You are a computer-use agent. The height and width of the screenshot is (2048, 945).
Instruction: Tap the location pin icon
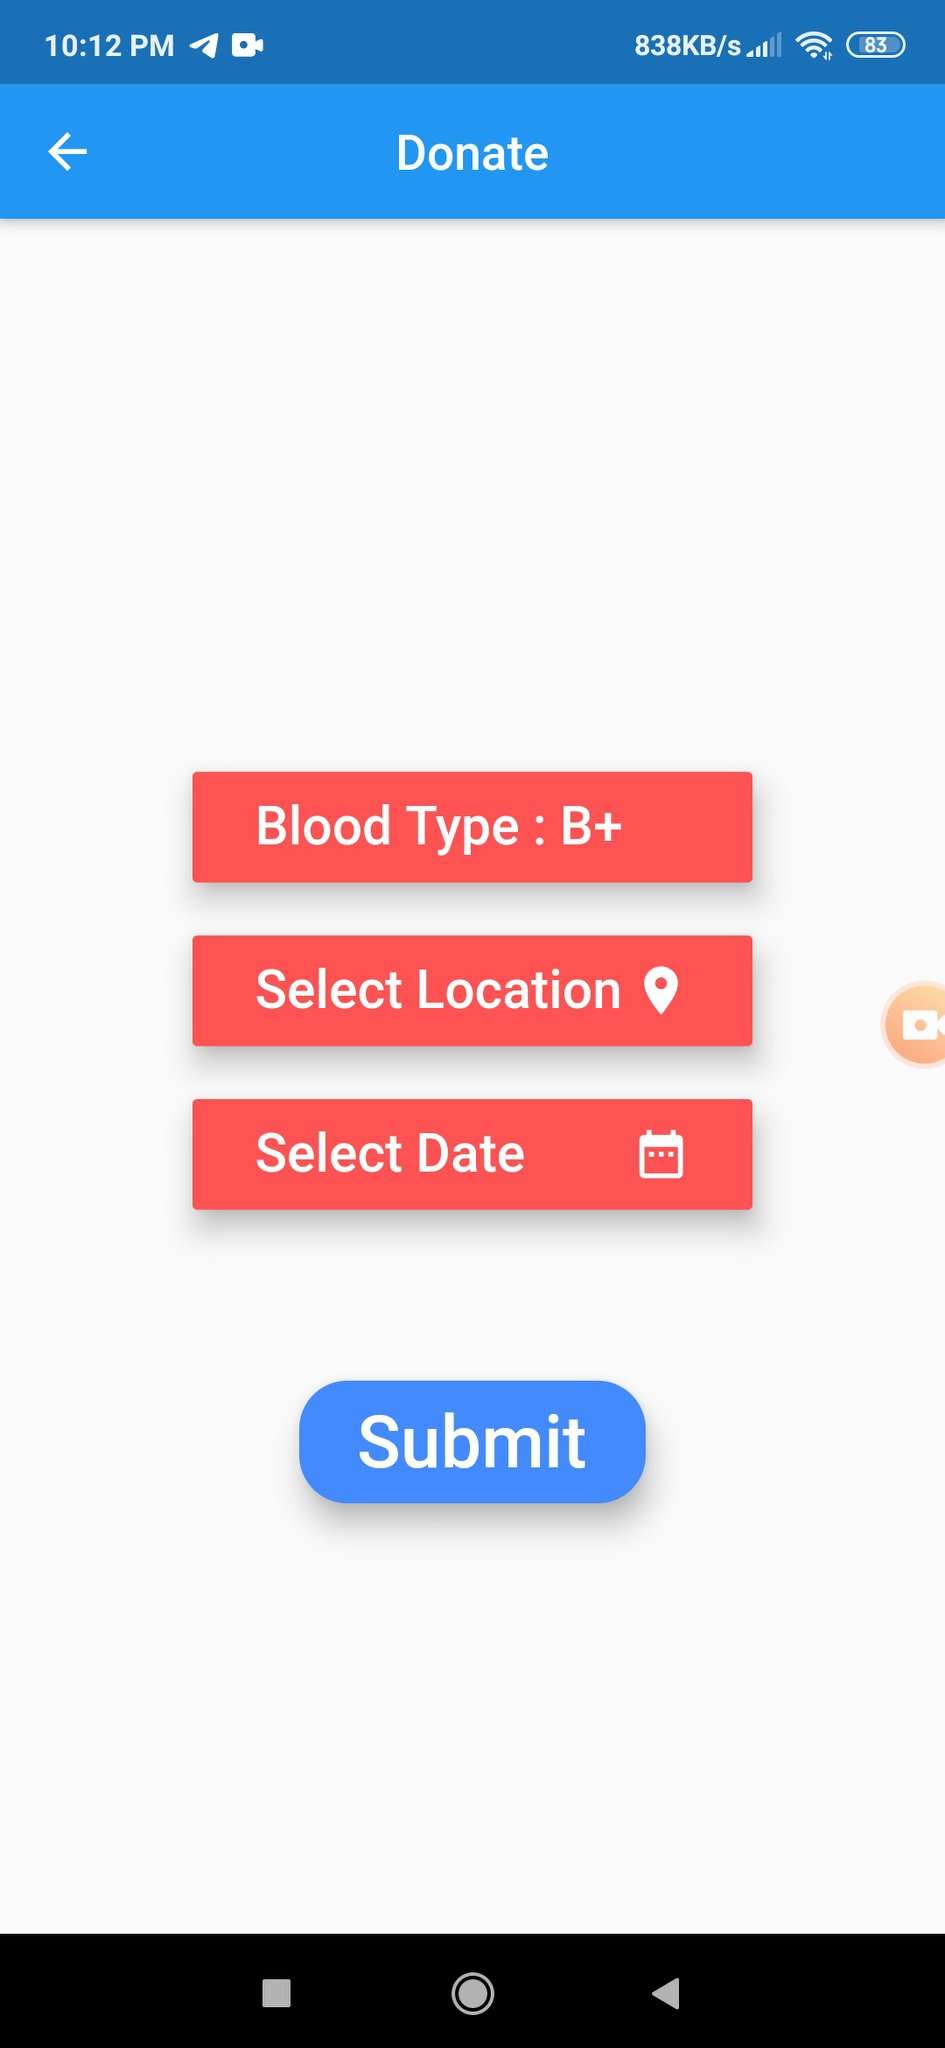(x=661, y=991)
